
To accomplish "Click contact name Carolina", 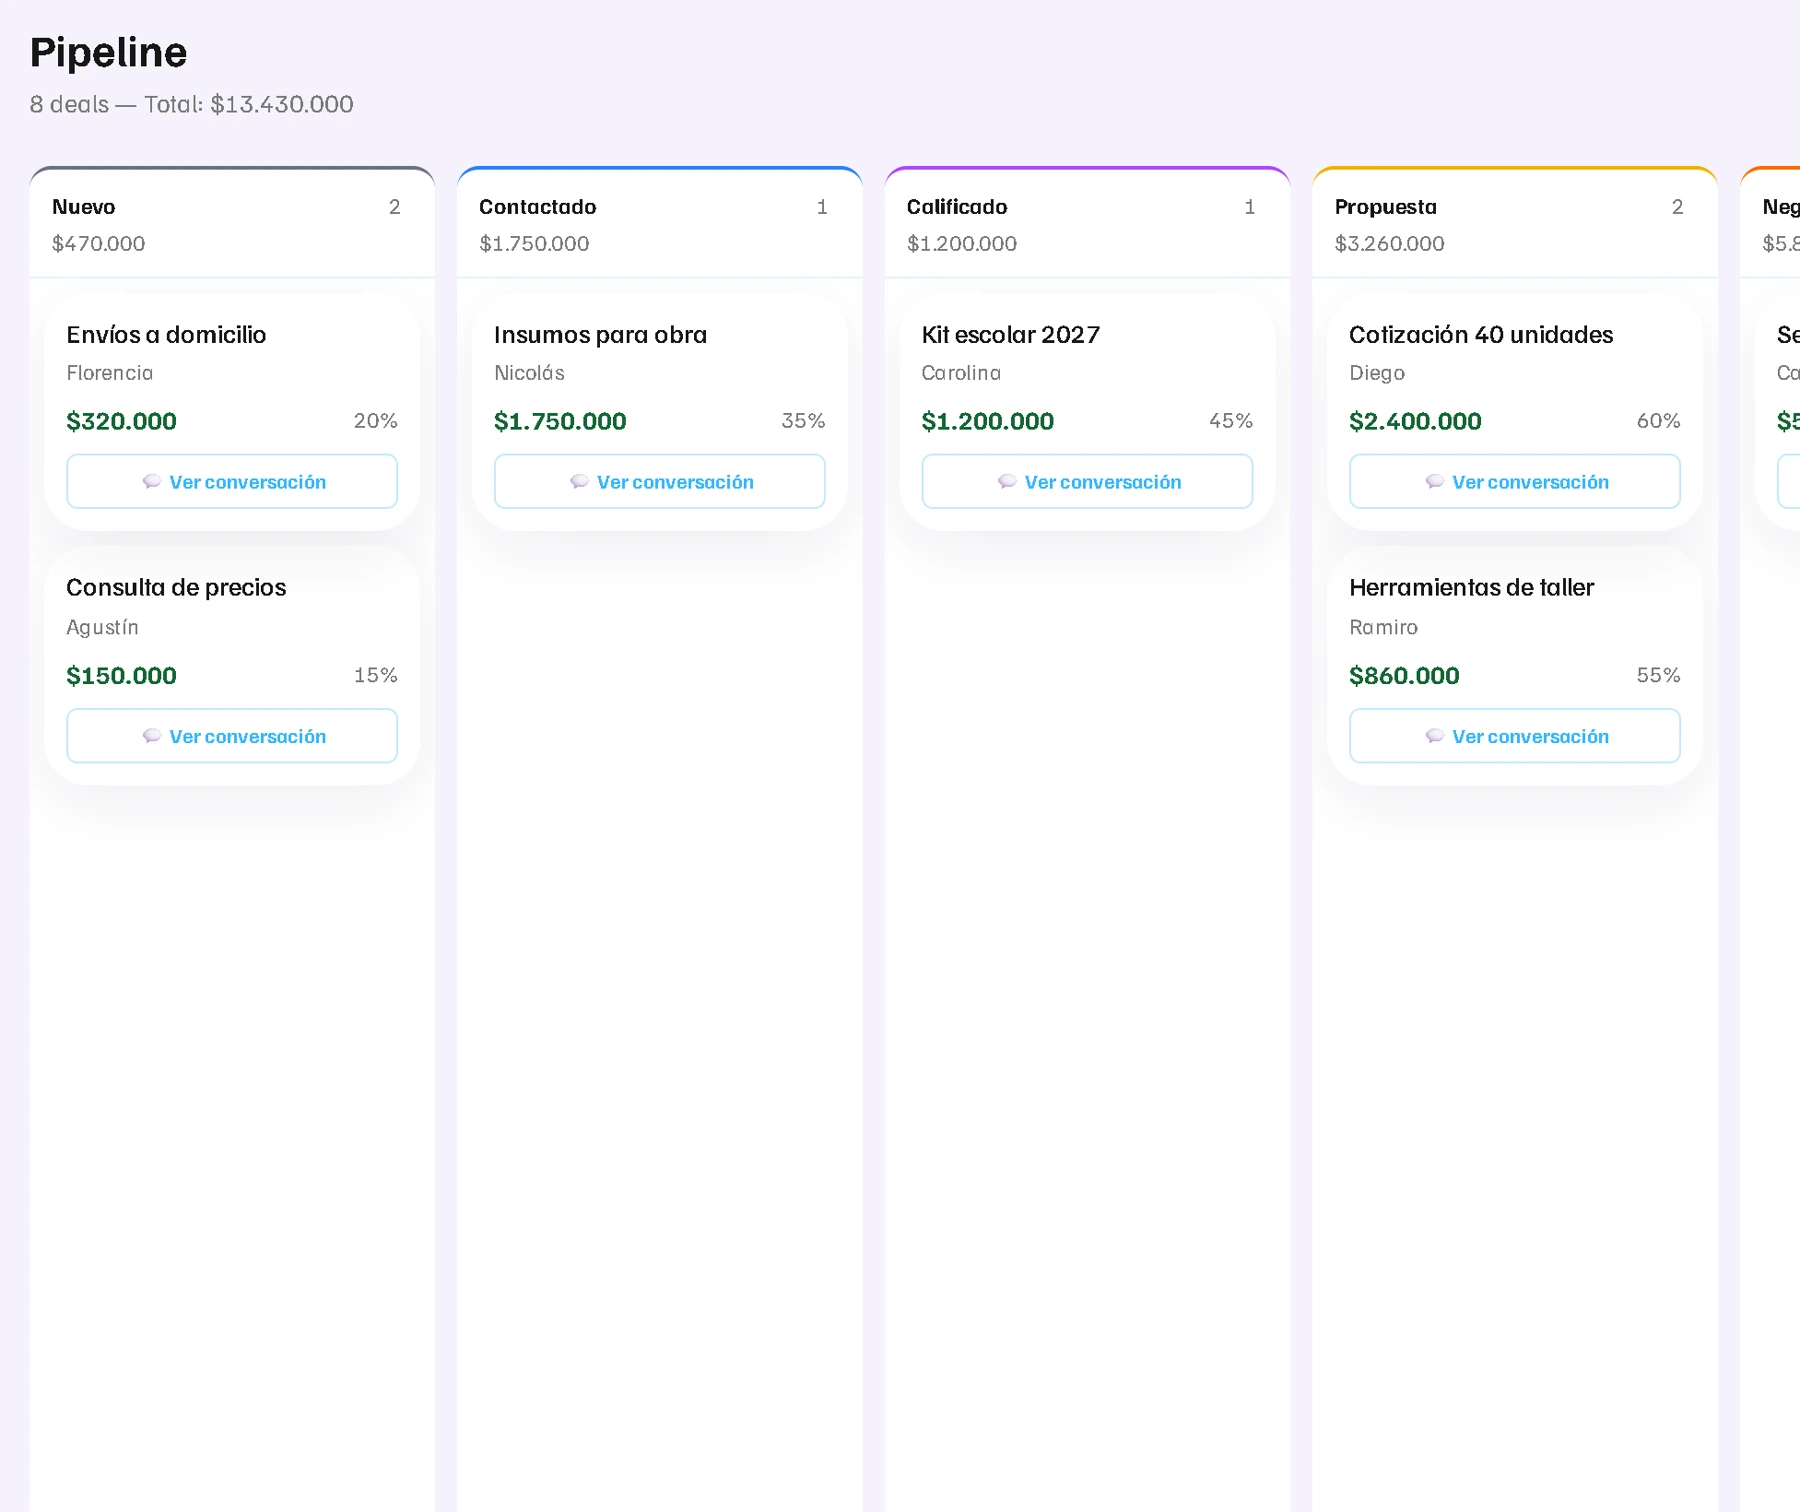I will point(961,373).
